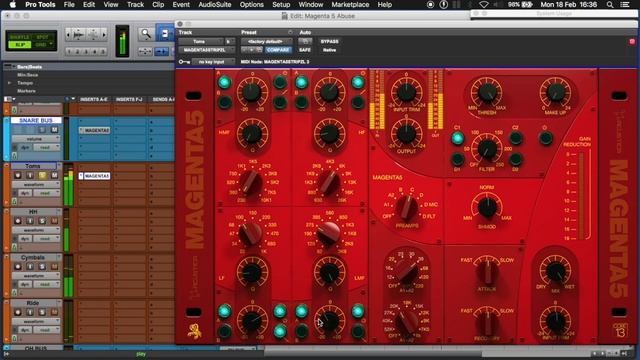Click the SAFE automation button
640x360 pixels.
click(x=305, y=50)
